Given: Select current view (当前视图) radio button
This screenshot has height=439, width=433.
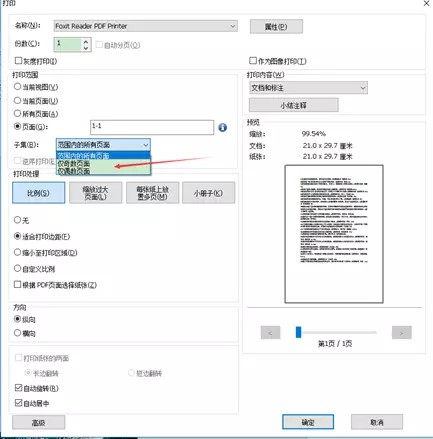Looking at the screenshot, I should tap(17, 87).
